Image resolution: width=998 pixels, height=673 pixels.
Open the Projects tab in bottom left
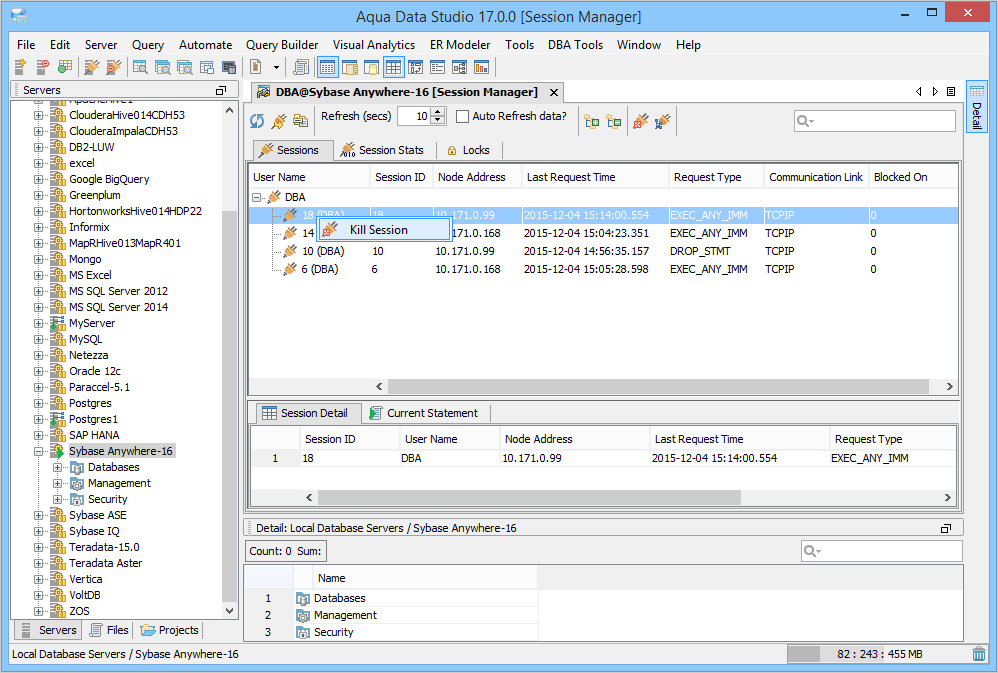170,630
